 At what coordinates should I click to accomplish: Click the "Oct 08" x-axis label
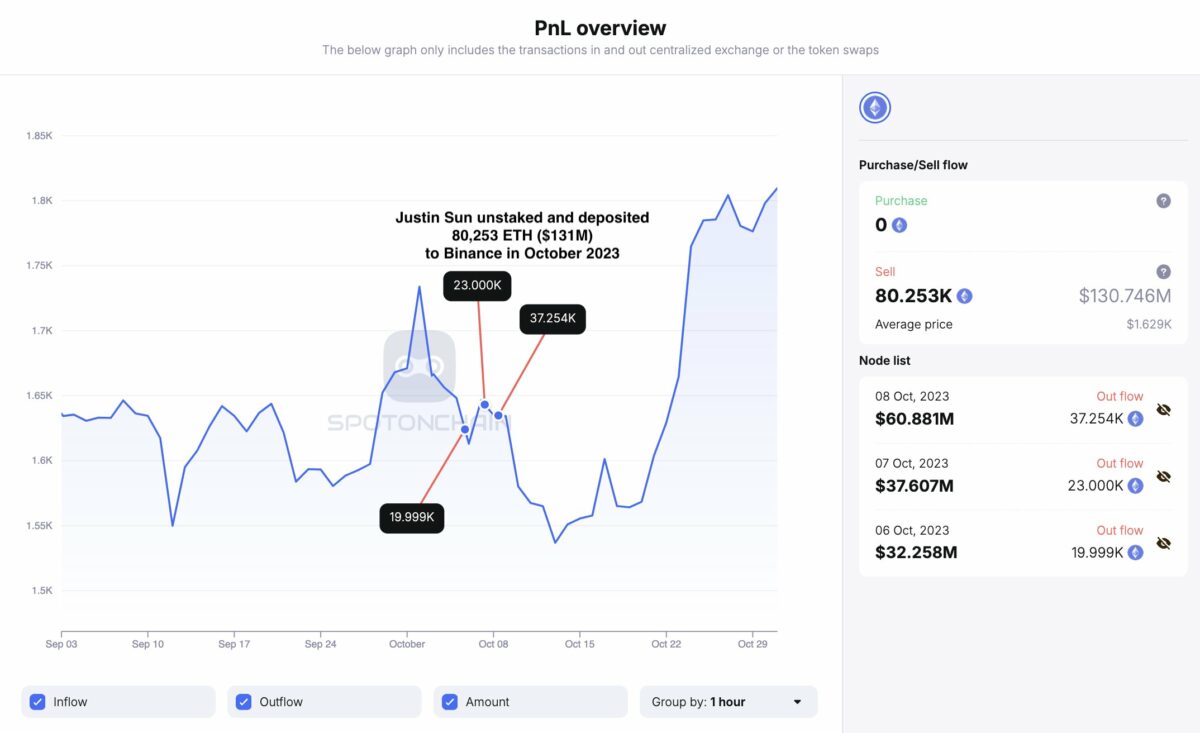[493, 644]
